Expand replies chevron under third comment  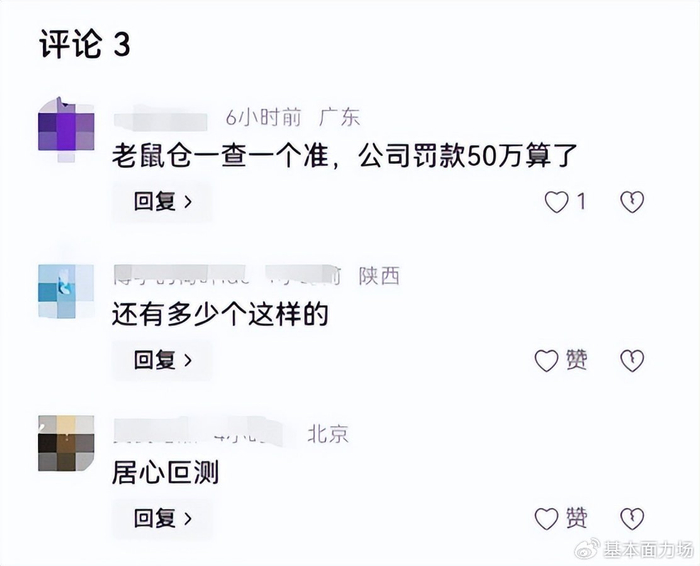(188, 519)
